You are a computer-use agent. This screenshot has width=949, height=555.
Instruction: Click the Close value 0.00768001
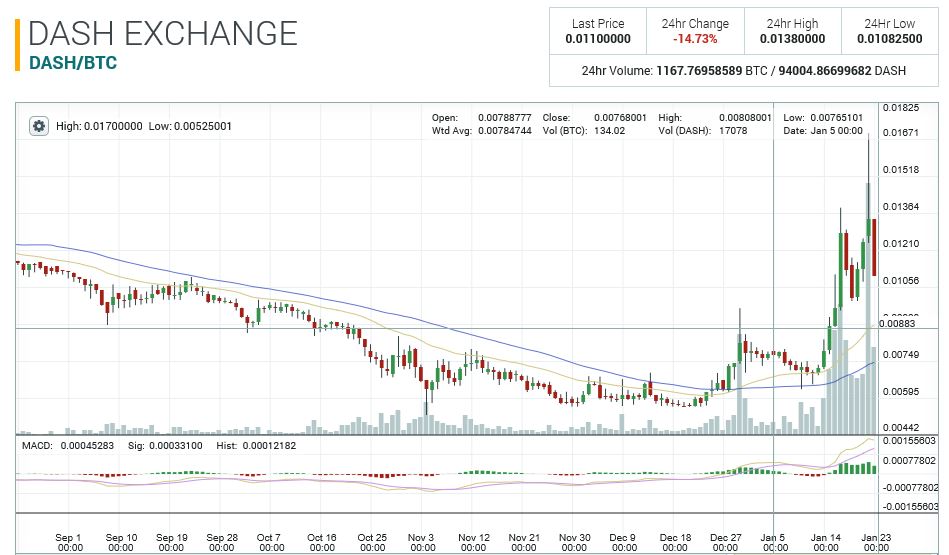pos(620,117)
